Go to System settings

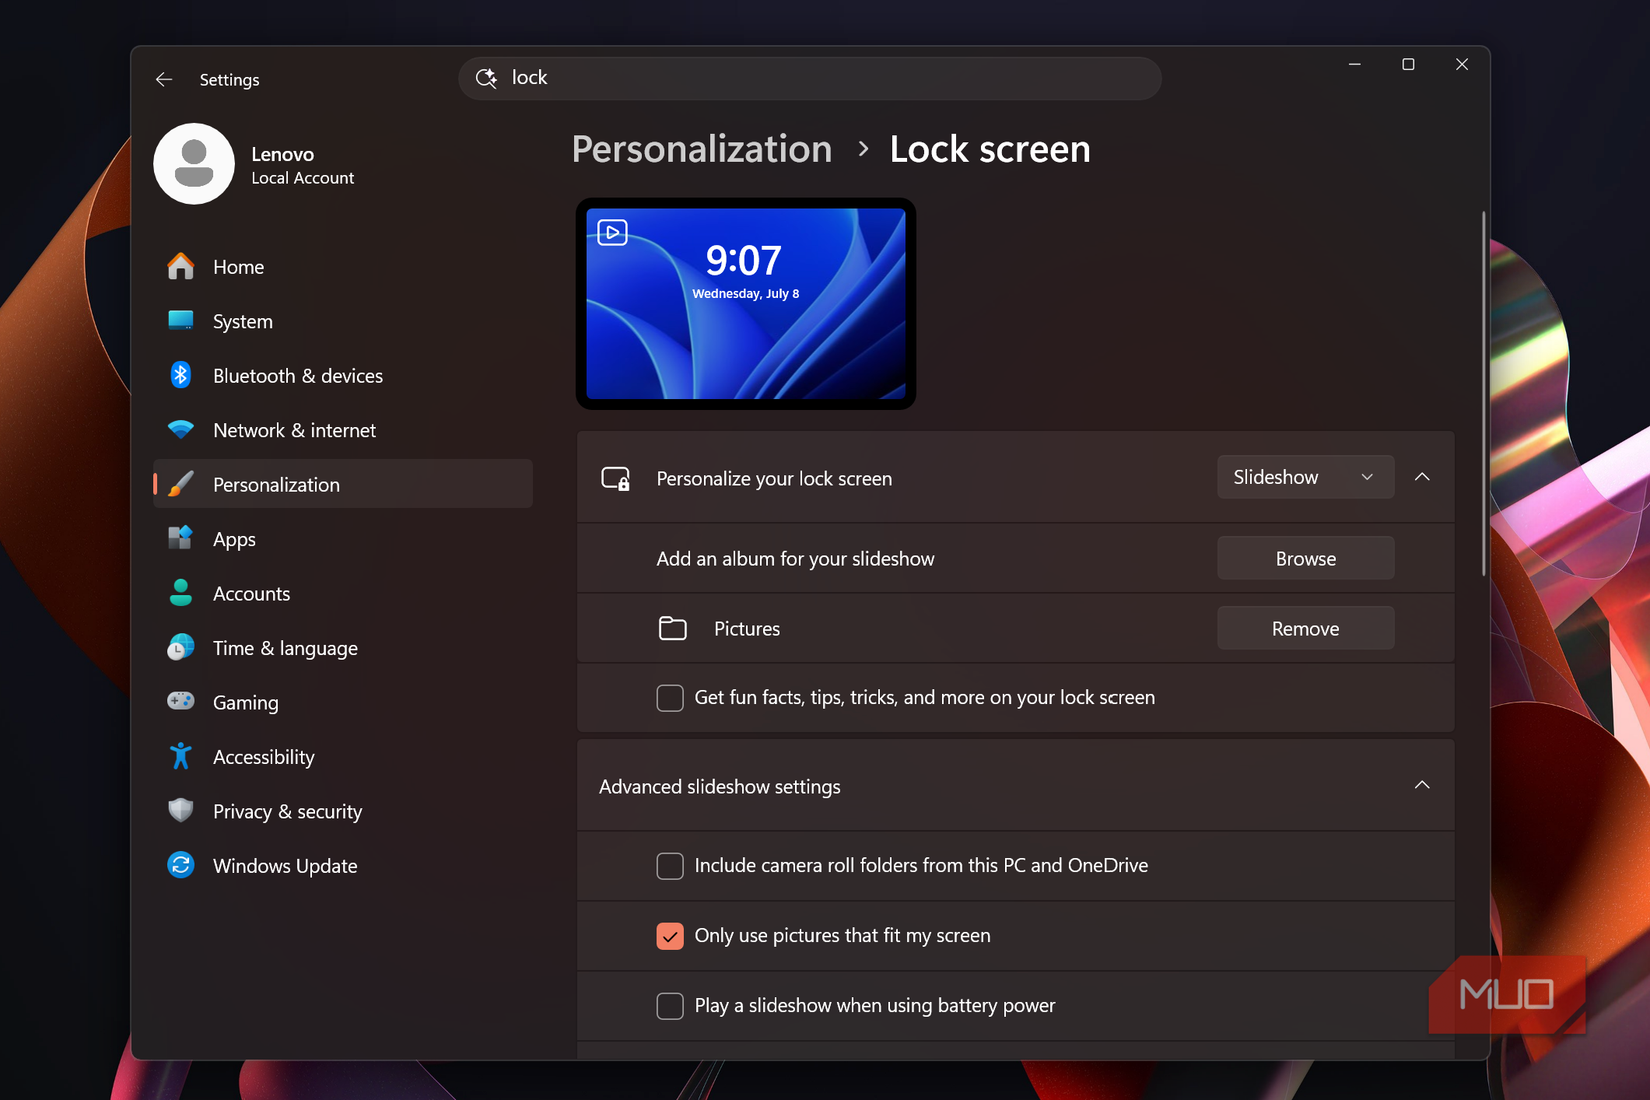343,321
